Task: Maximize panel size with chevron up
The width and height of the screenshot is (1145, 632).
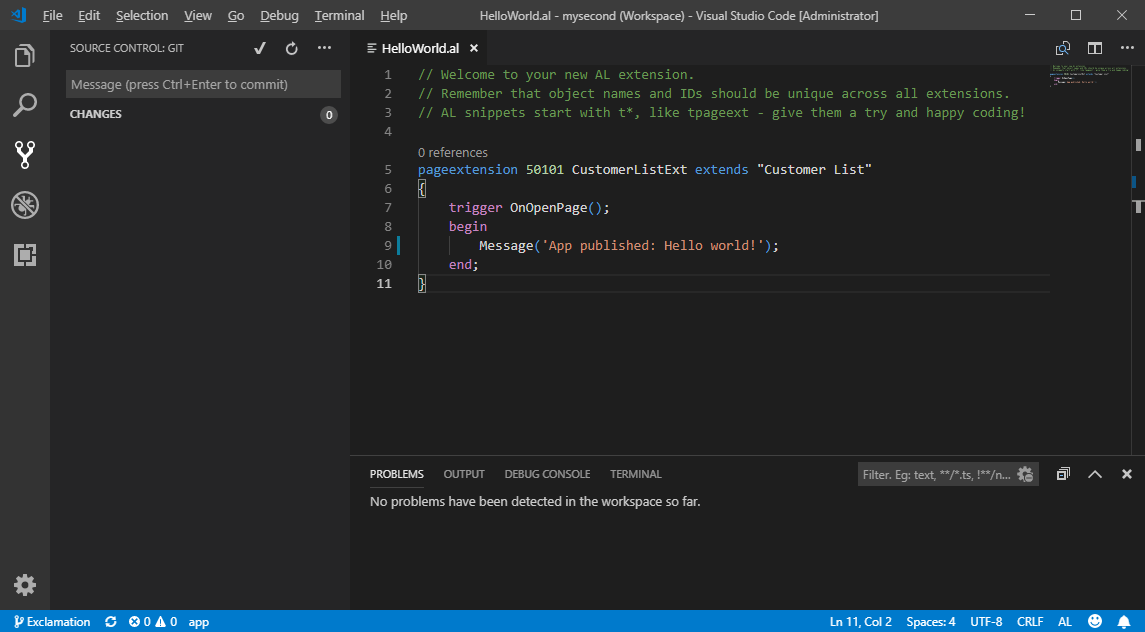Action: point(1095,474)
